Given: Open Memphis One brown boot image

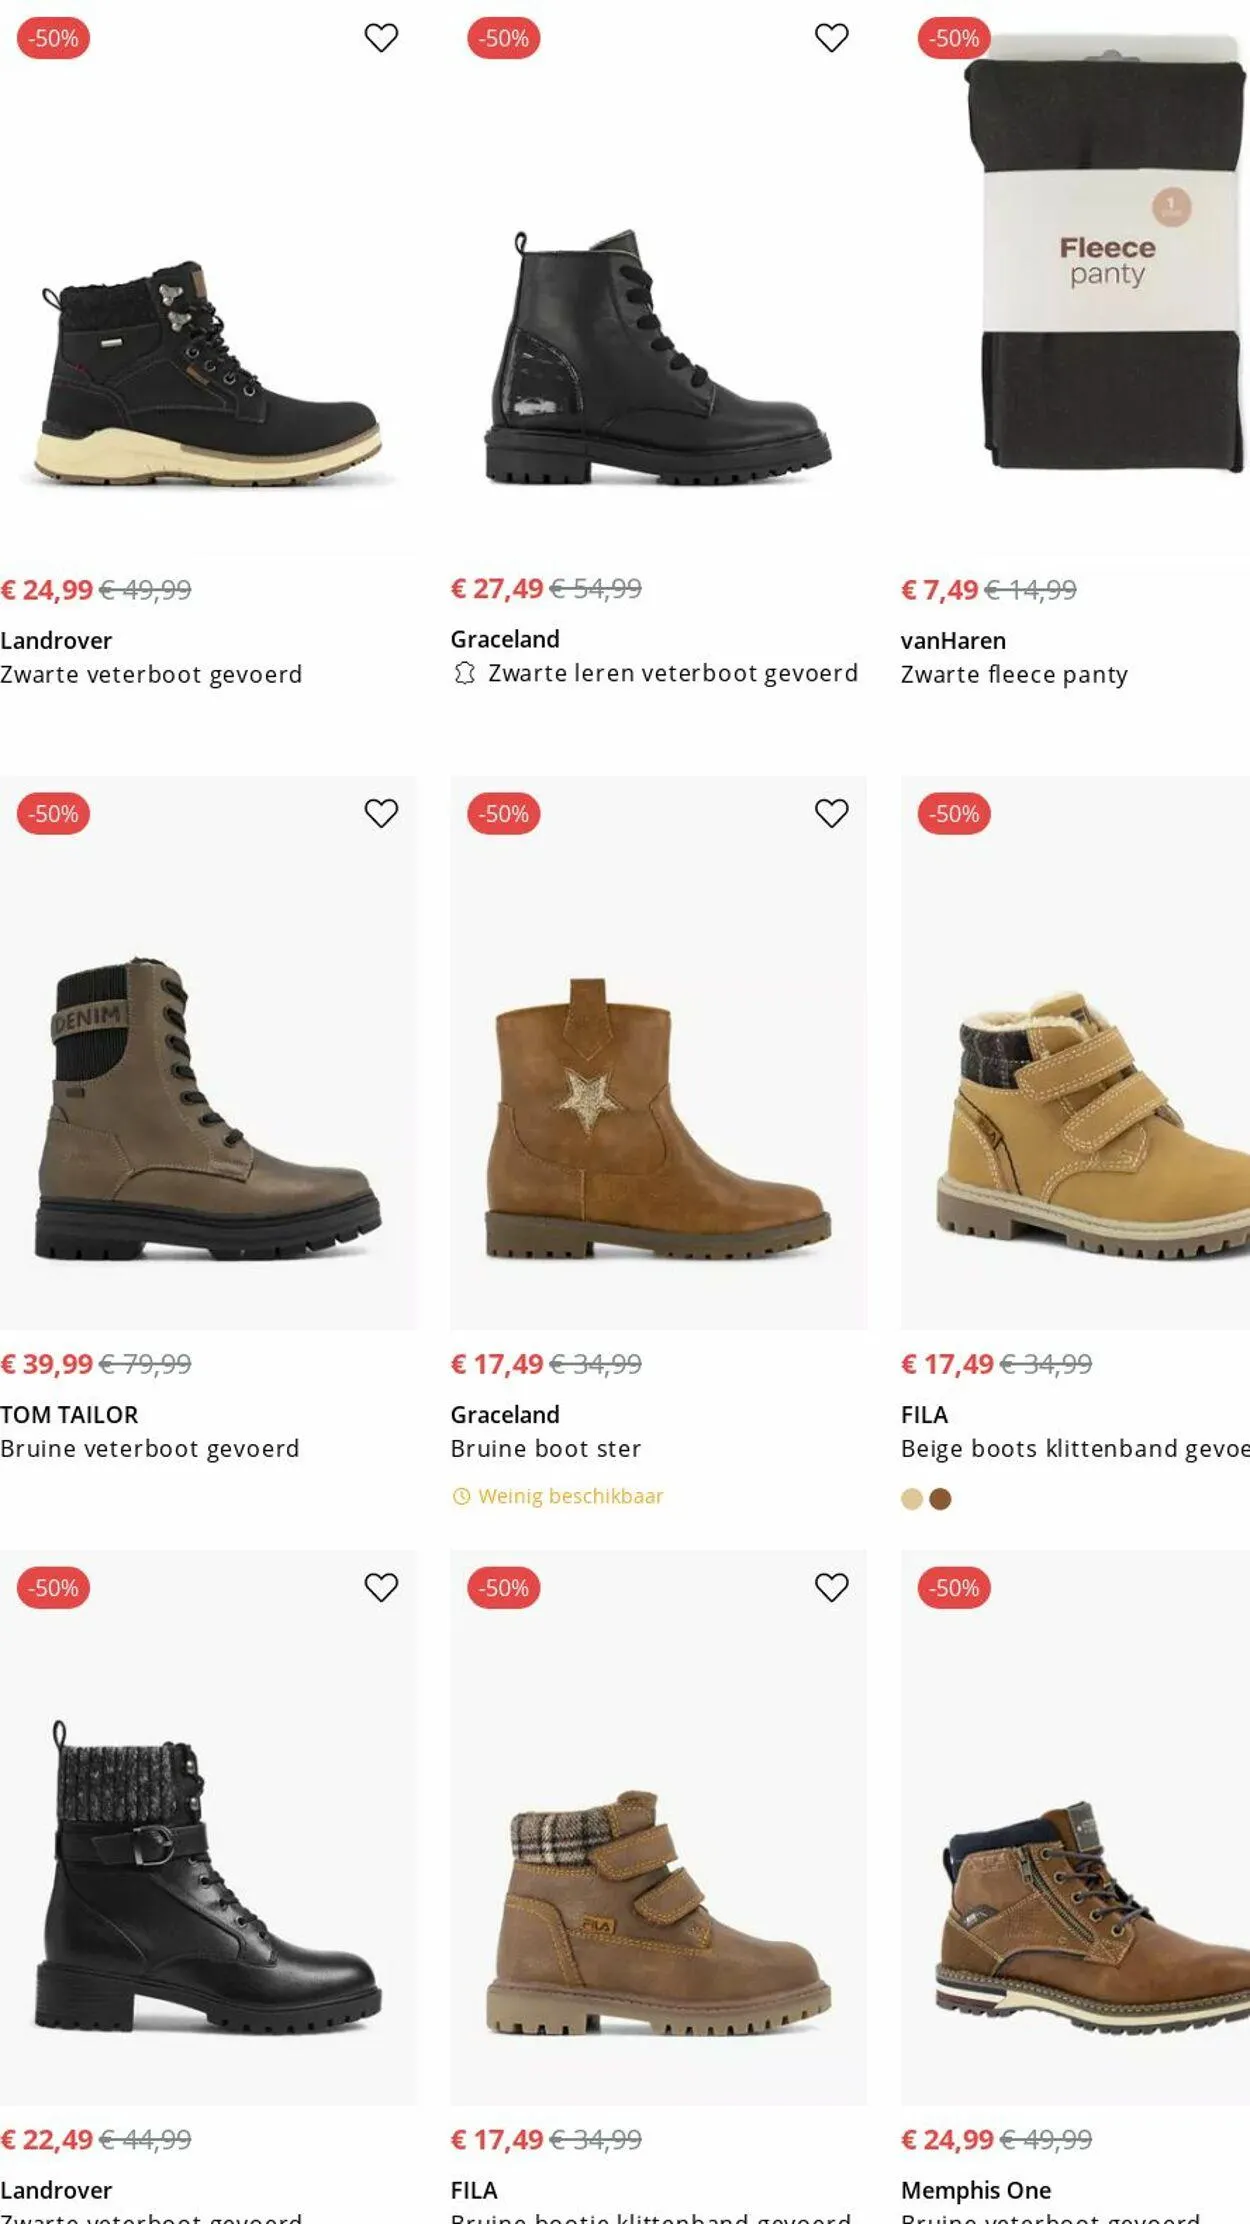Looking at the screenshot, I should 1075,1910.
